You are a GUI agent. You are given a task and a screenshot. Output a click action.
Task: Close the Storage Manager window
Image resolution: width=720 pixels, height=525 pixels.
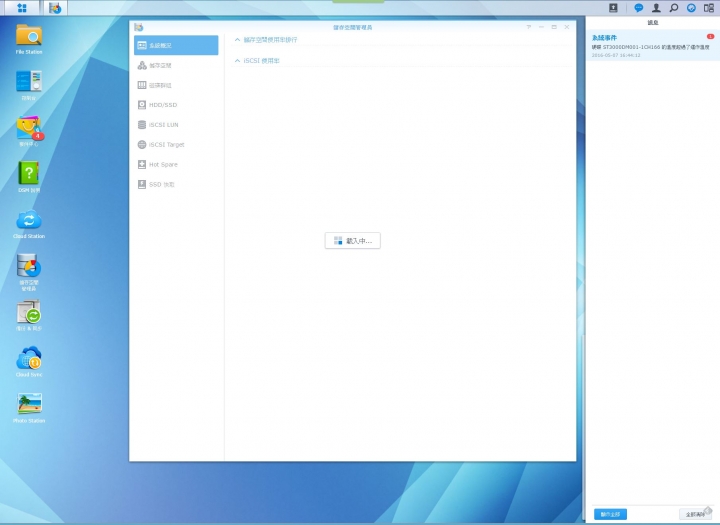pos(567,27)
